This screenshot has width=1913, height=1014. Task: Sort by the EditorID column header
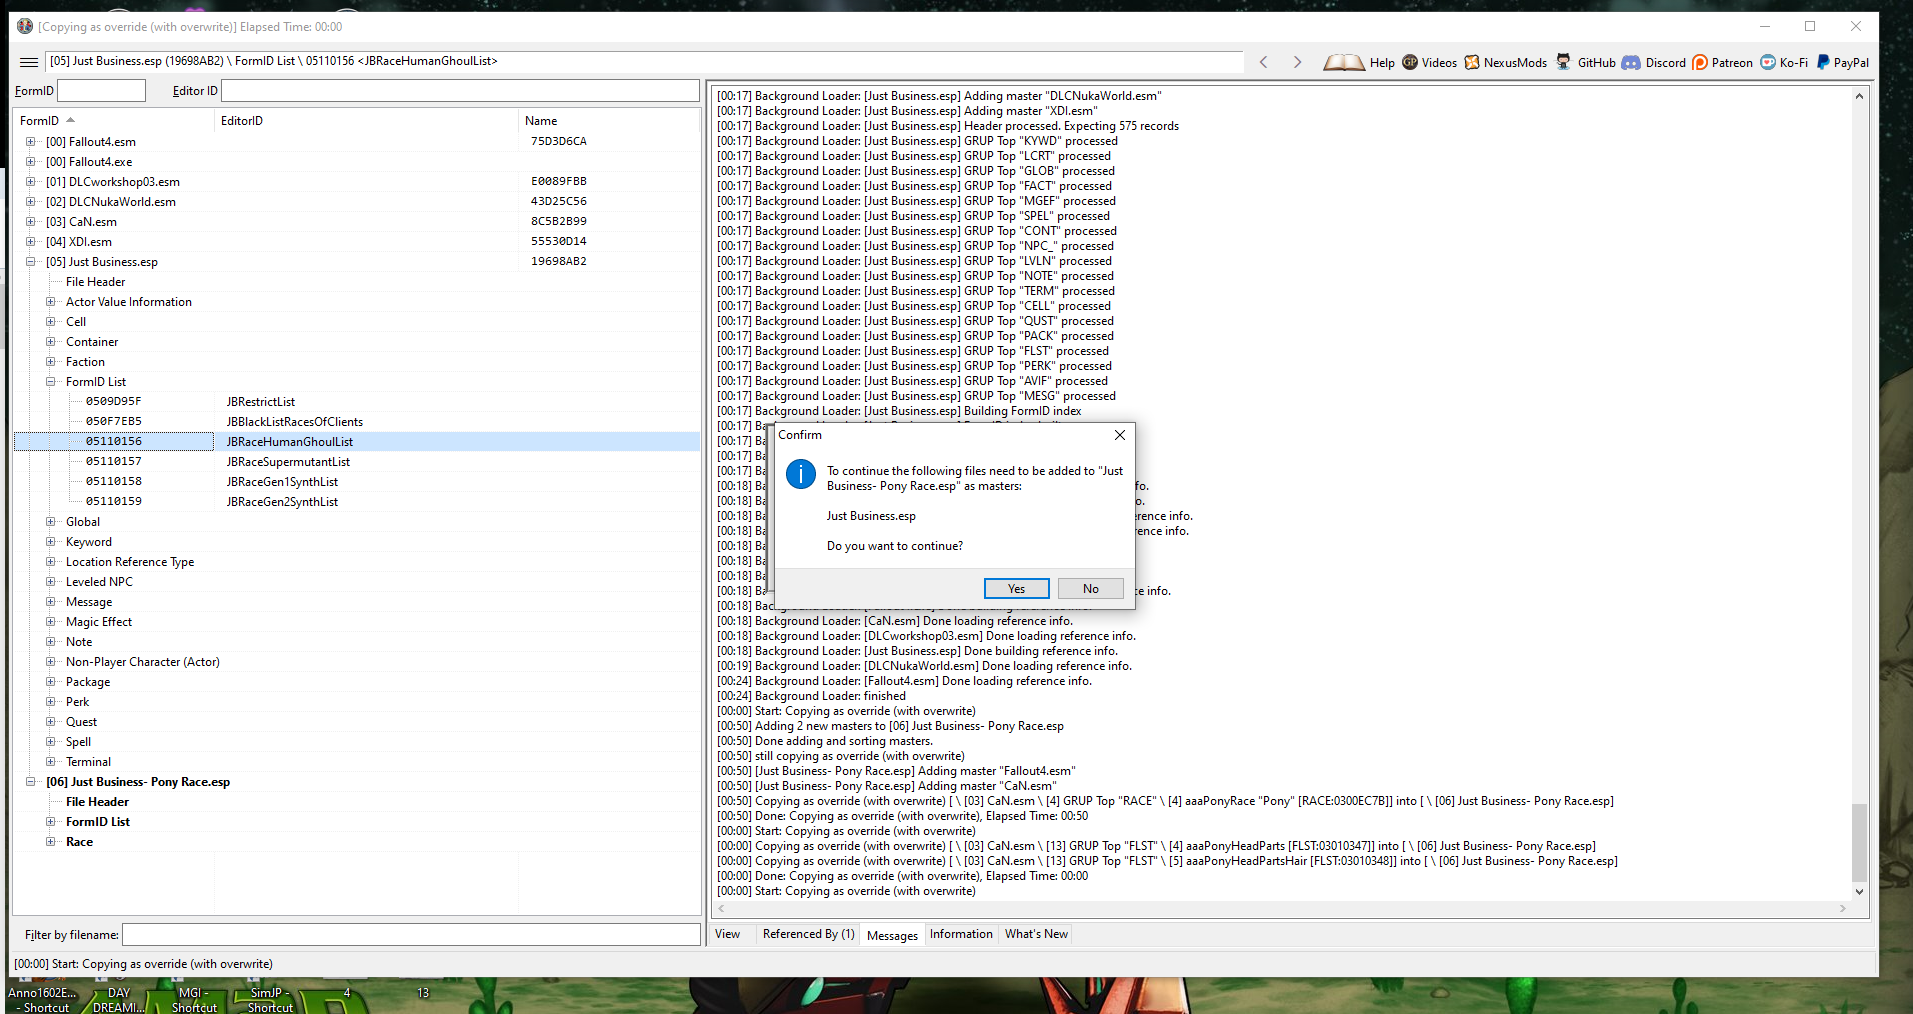coord(367,121)
